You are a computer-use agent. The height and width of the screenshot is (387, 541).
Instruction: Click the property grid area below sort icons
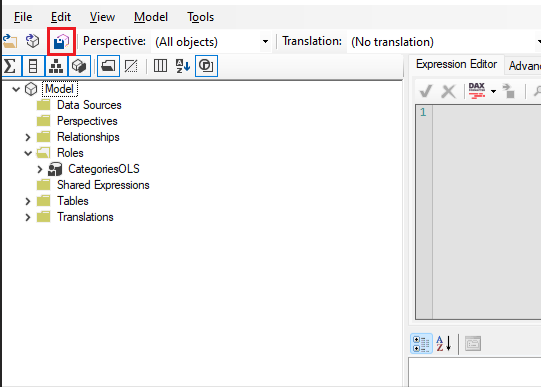(x=475, y=372)
